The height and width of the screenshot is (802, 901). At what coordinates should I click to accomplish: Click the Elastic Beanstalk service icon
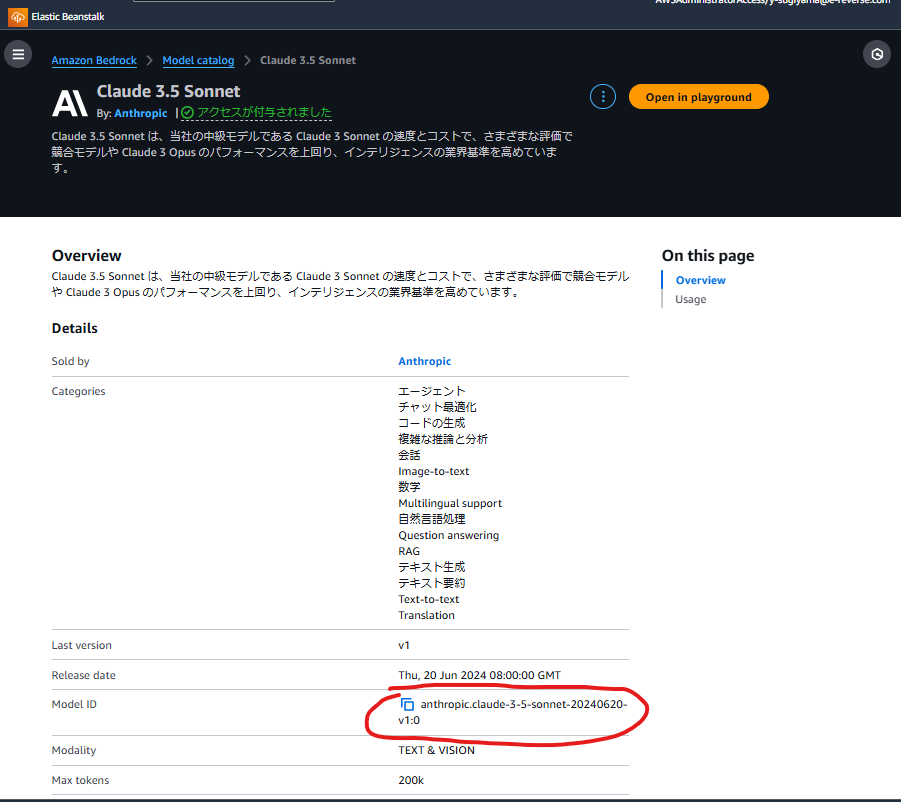[18, 17]
